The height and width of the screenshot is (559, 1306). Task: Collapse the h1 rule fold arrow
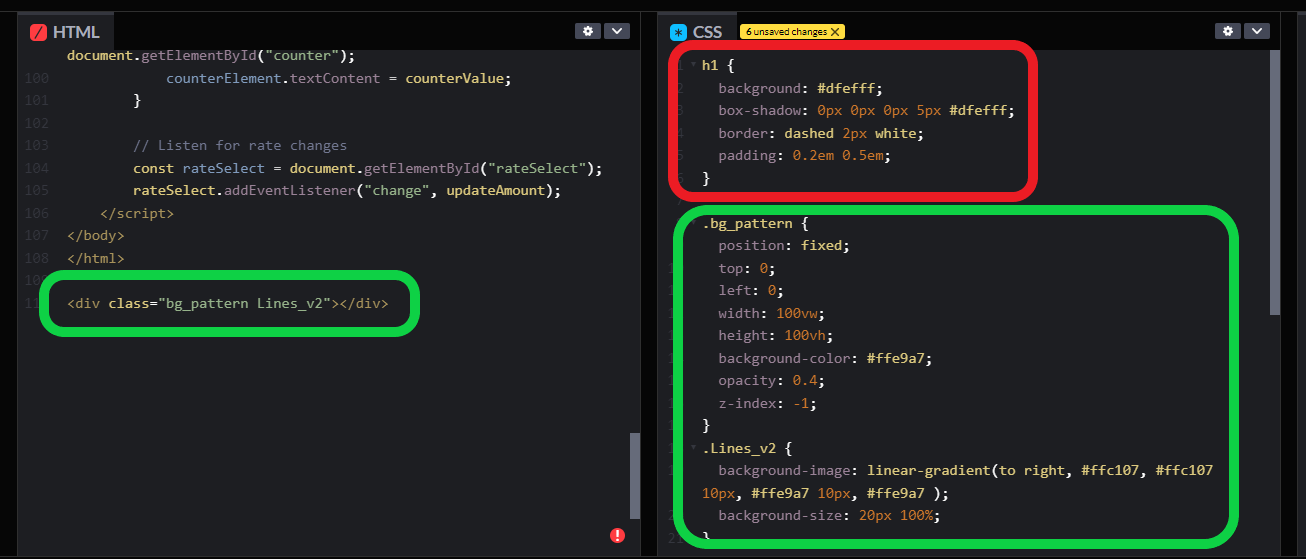(693, 65)
